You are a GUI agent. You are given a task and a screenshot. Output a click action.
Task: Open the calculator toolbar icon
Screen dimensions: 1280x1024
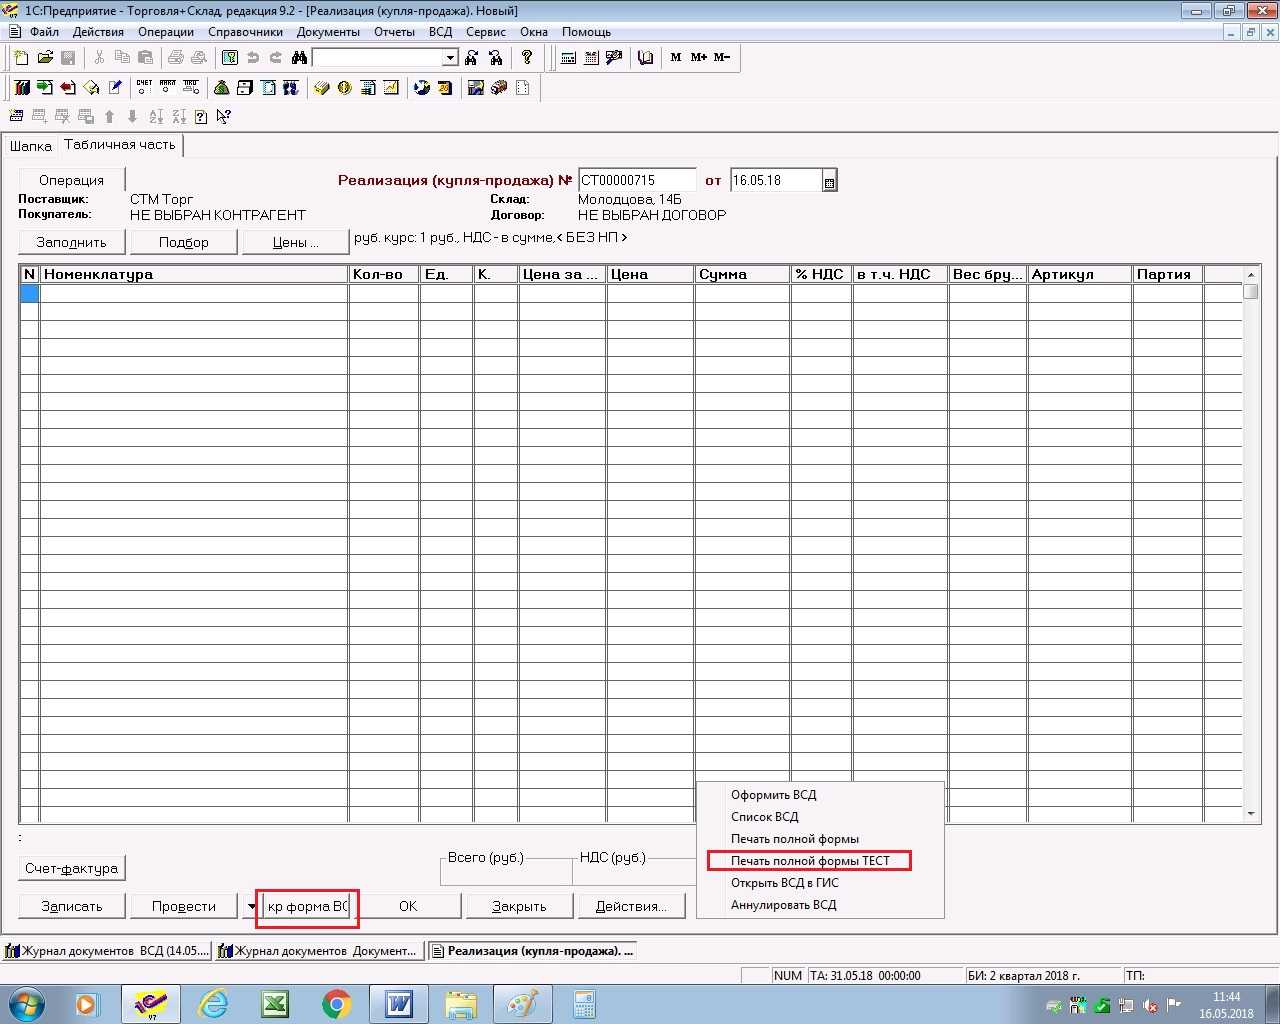[x=568, y=58]
